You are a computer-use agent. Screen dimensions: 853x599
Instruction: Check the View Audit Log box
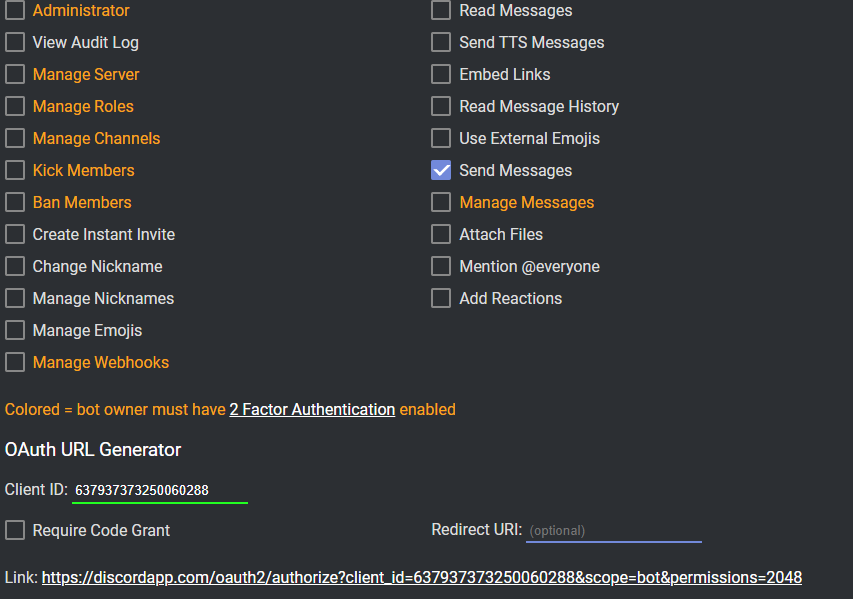(x=15, y=43)
